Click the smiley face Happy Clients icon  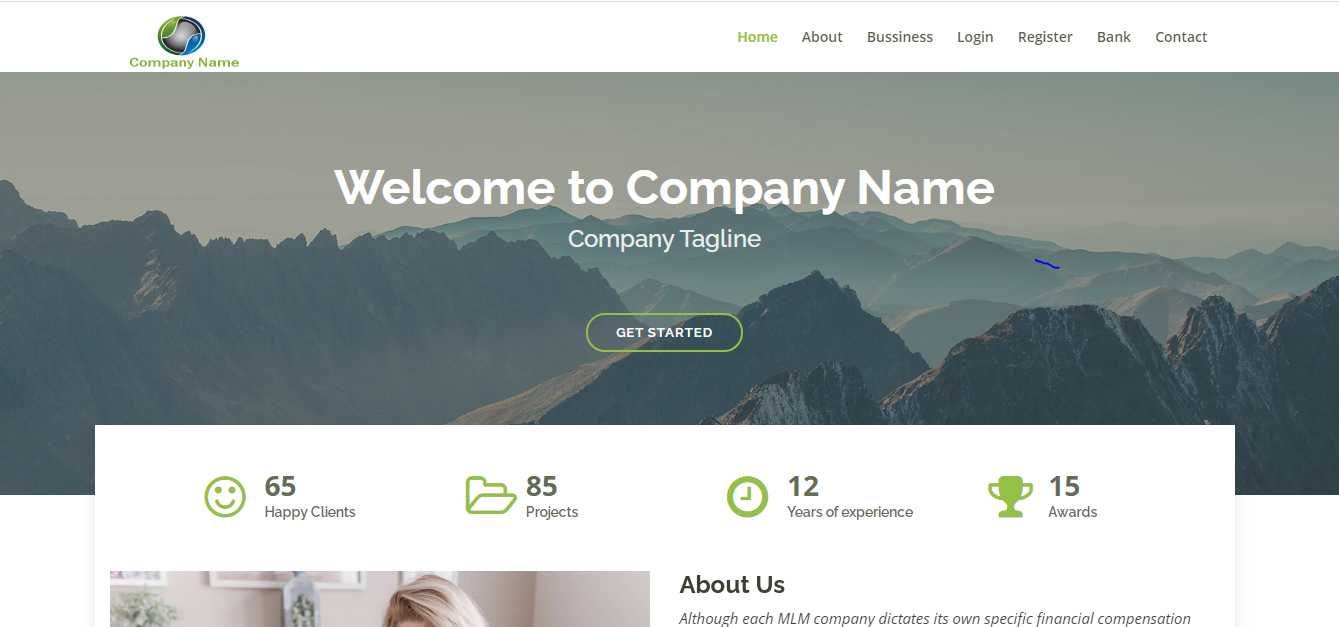click(x=225, y=497)
